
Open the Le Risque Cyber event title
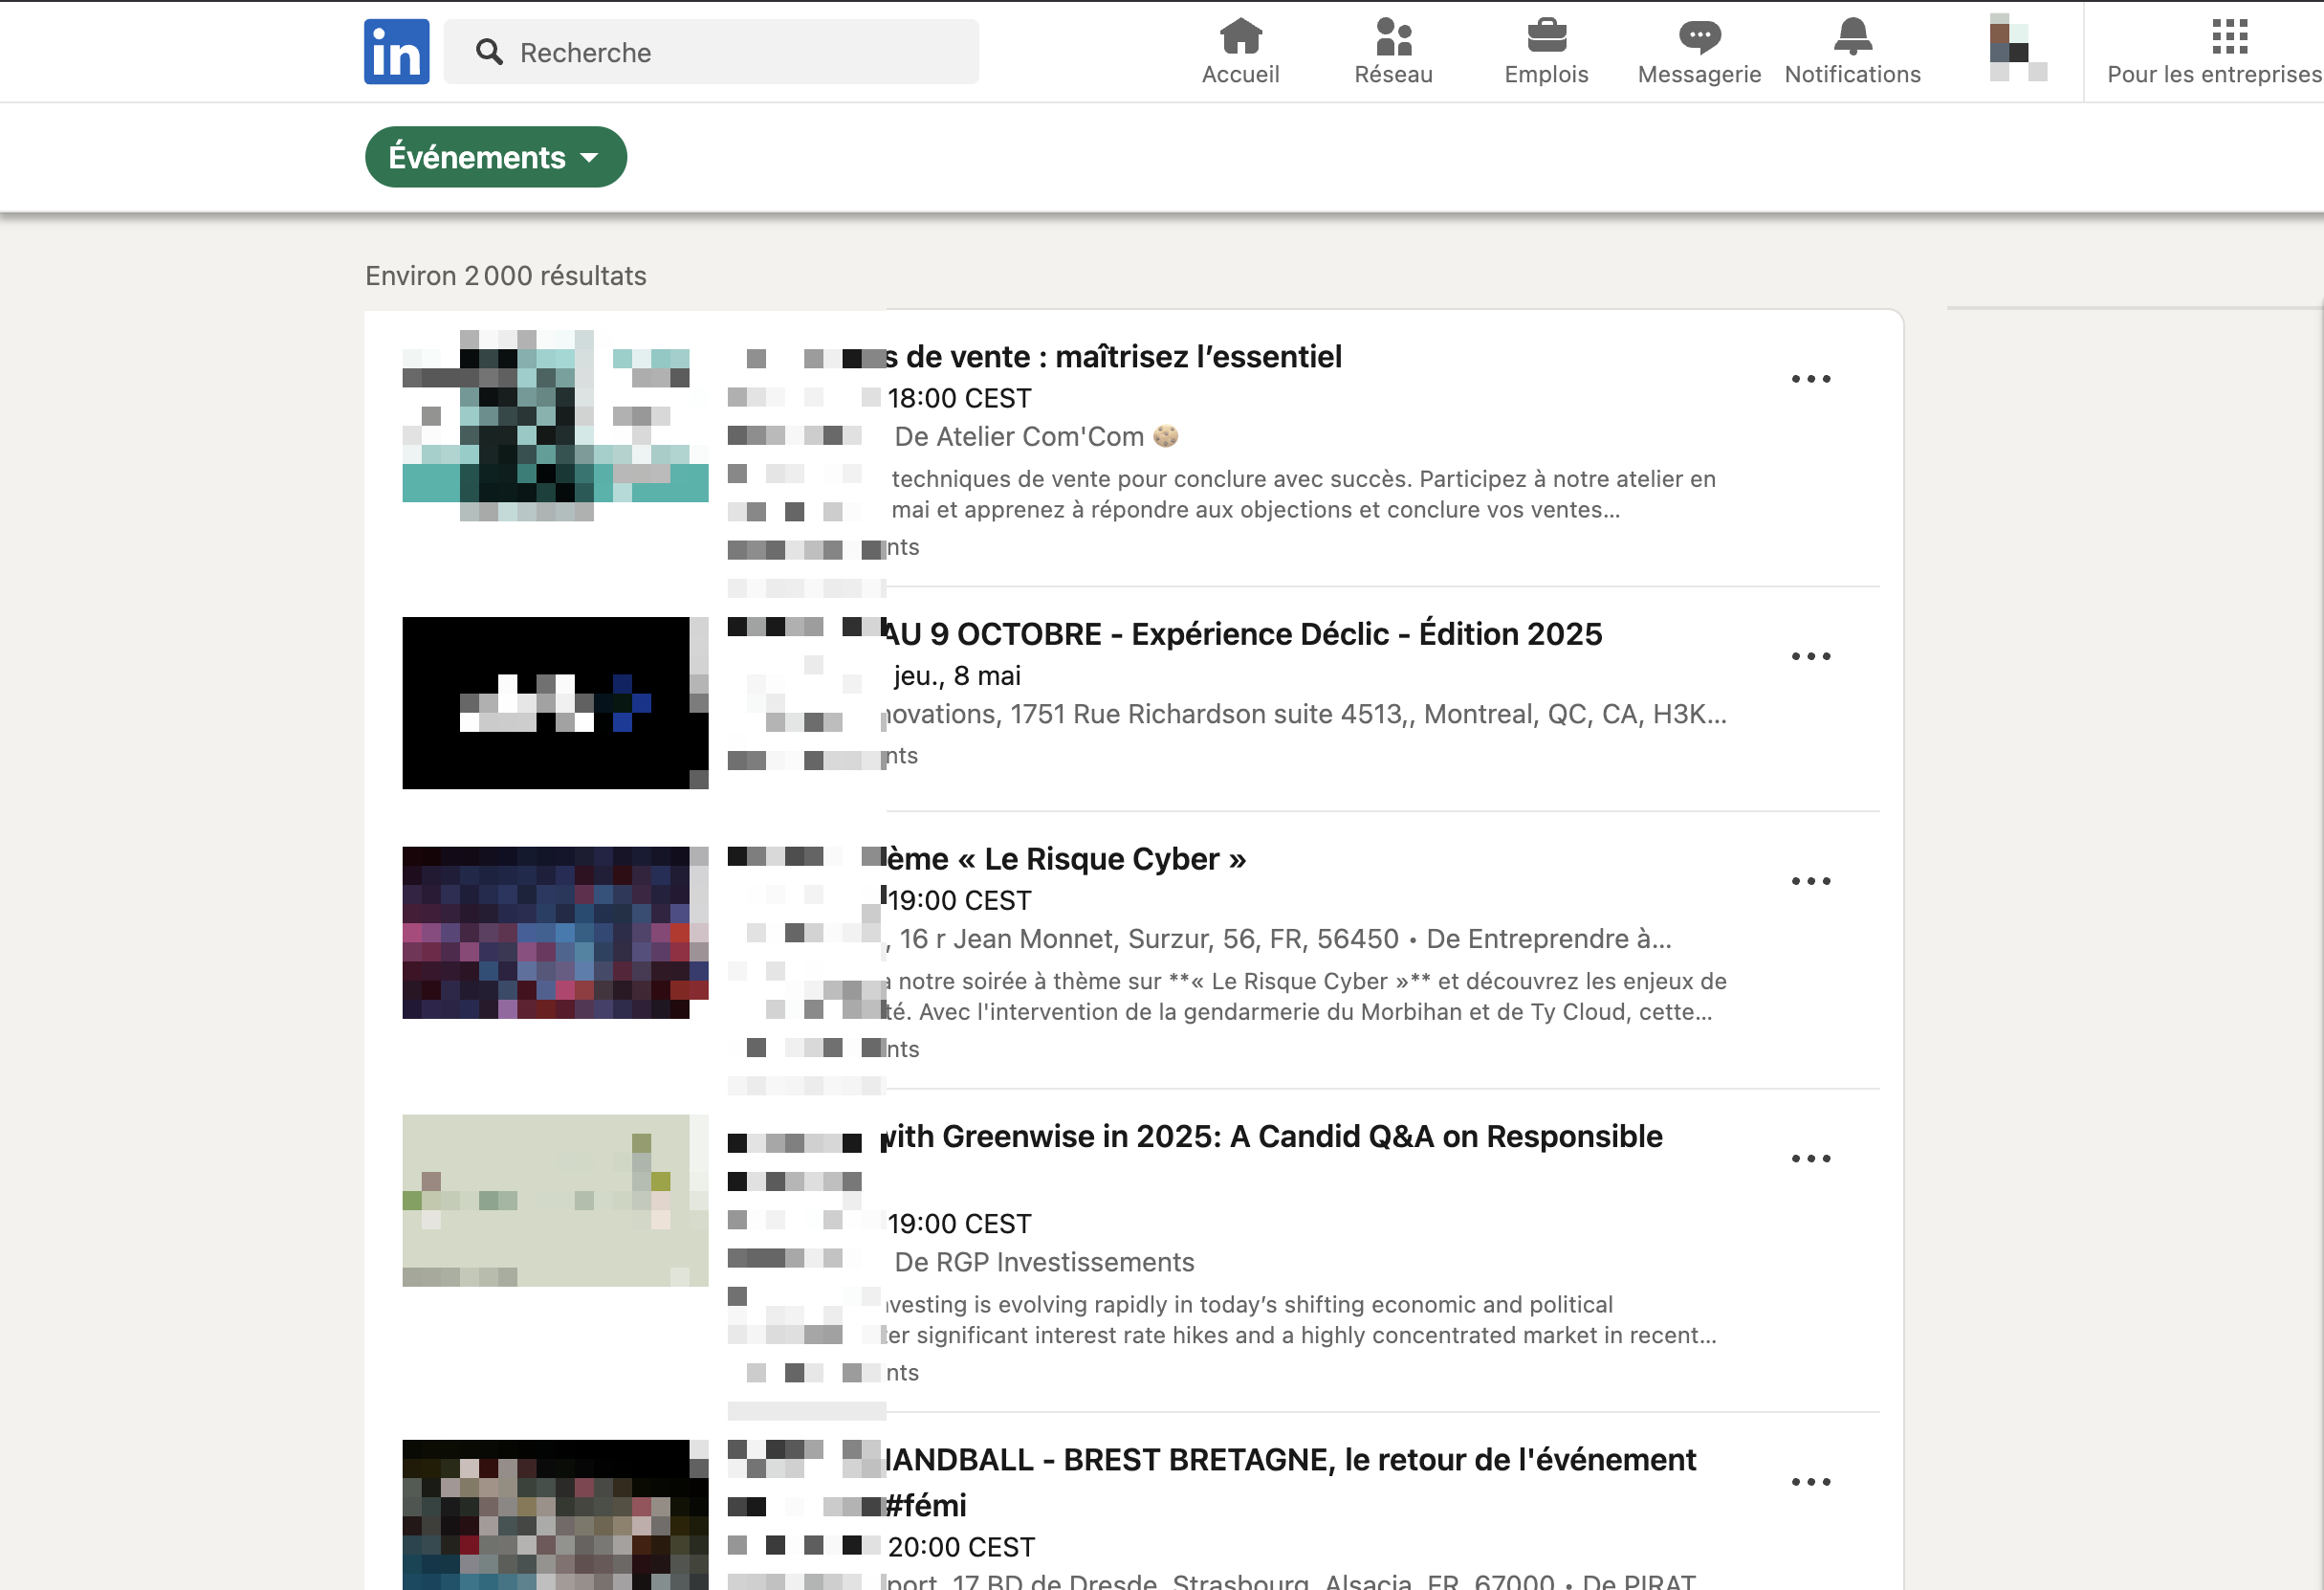tap(1066, 859)
